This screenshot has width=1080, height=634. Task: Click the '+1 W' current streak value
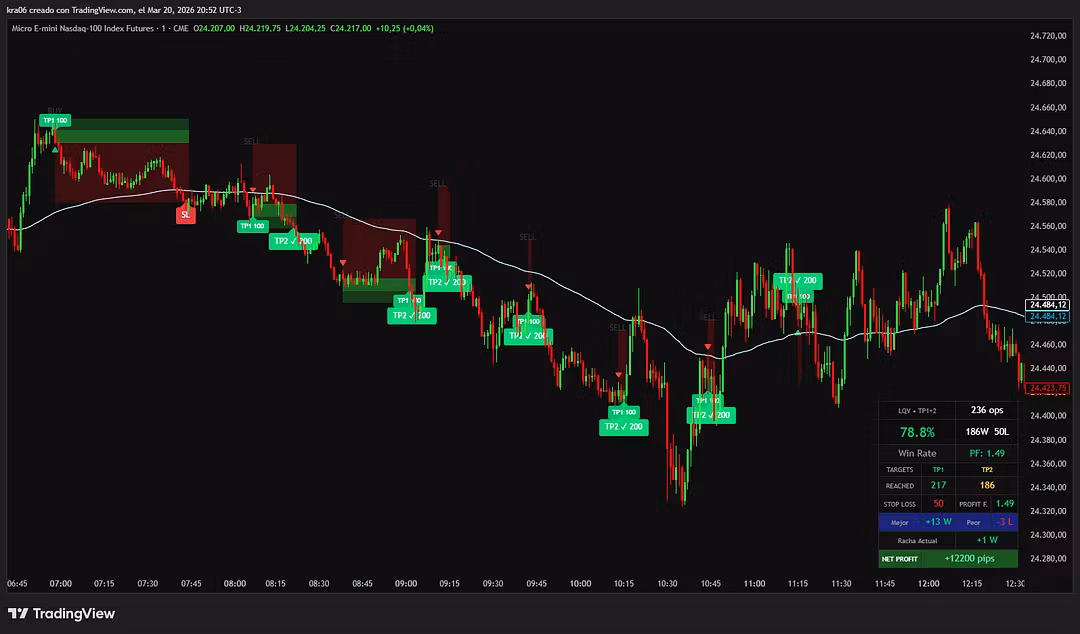tap(987, 540)
